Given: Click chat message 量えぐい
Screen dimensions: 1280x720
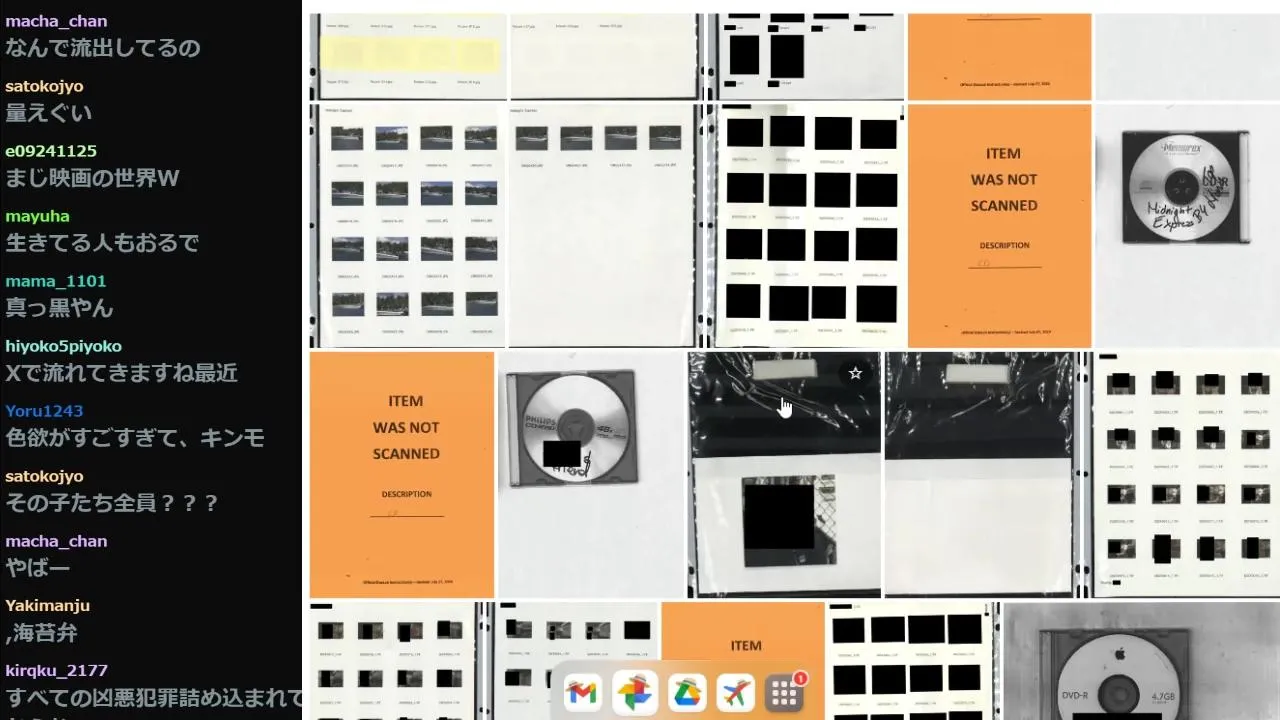Looking at the screenshot, I should pyautogui.click(x=49, y=113).
